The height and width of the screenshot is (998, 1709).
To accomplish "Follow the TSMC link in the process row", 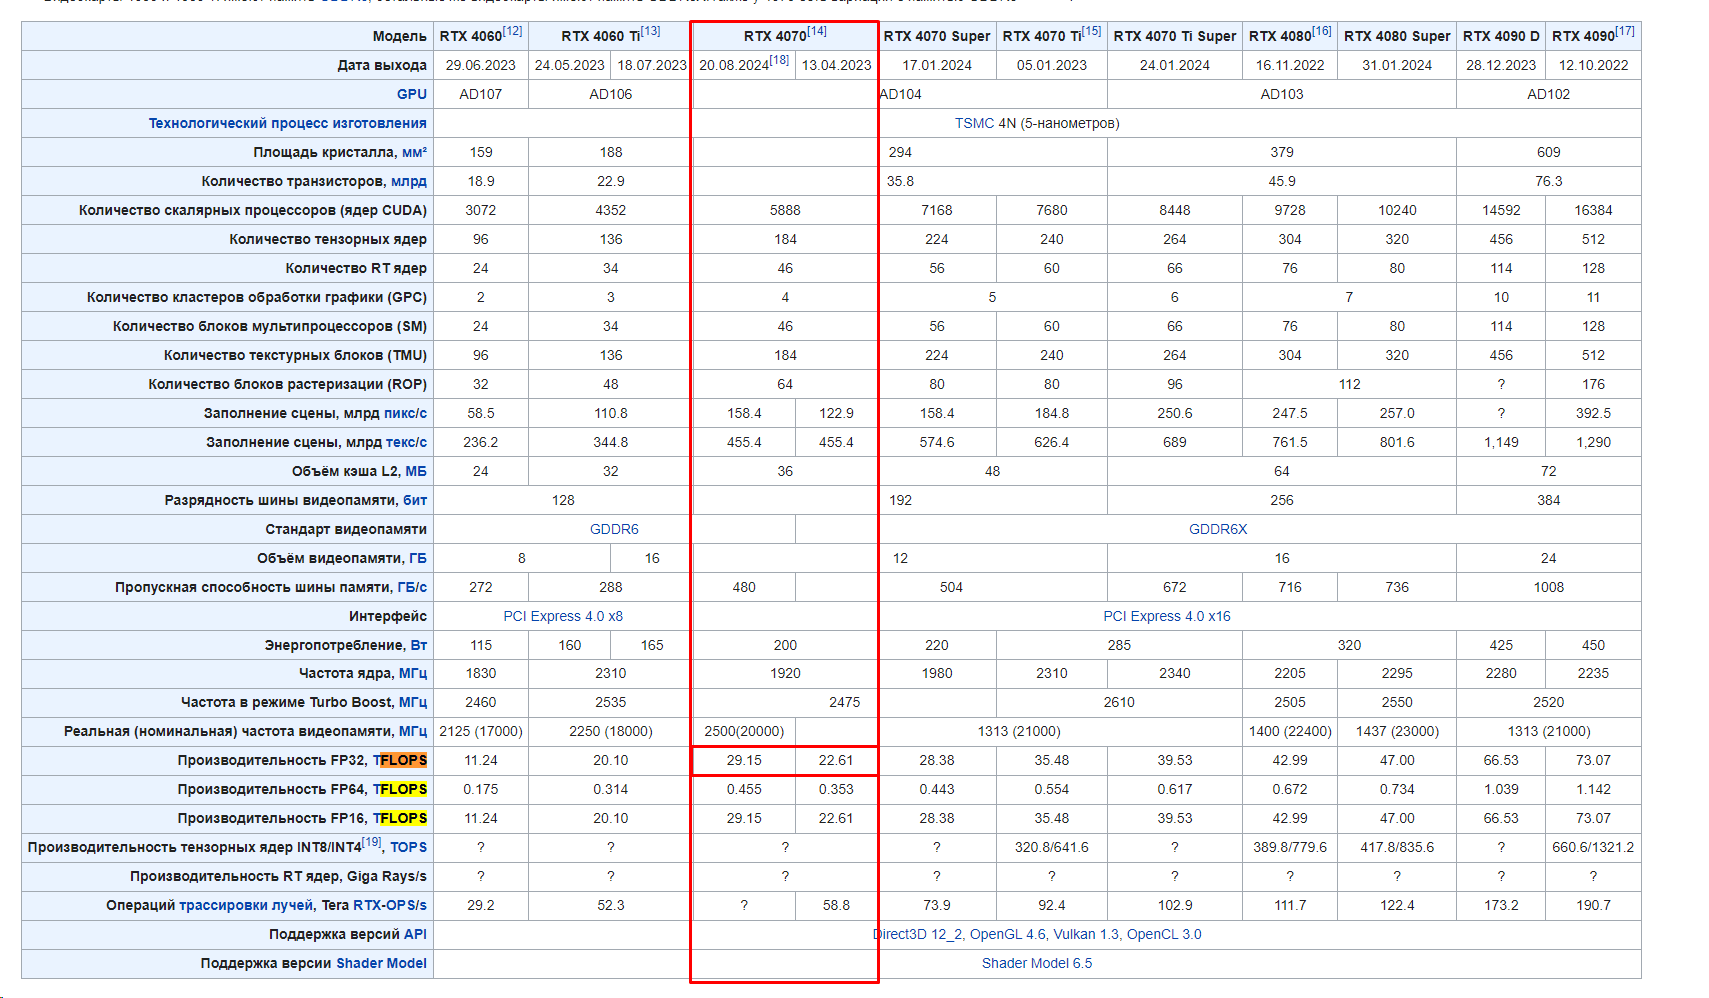I will [x=974, y=123].
